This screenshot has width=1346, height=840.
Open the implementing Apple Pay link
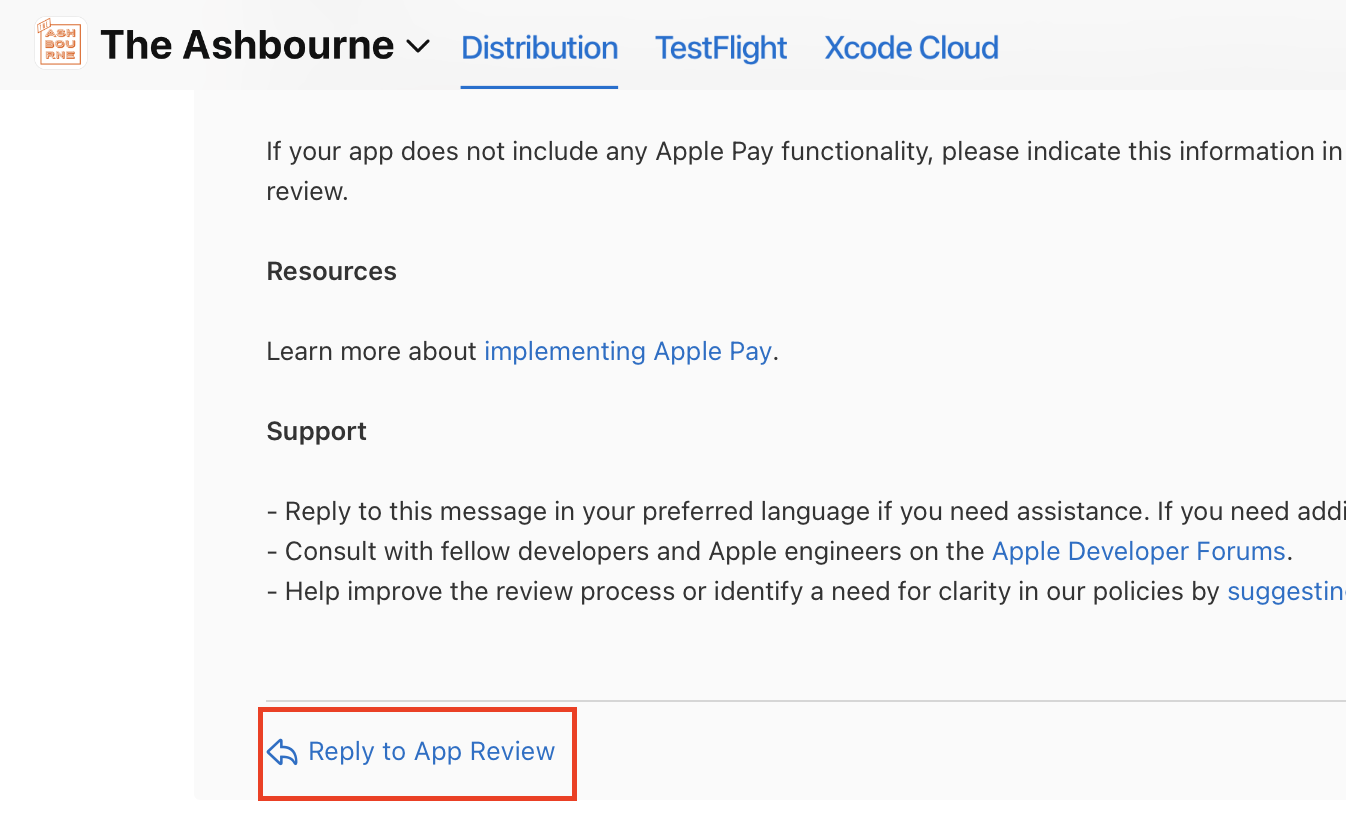pyautogui.click(x=628, y=352)
